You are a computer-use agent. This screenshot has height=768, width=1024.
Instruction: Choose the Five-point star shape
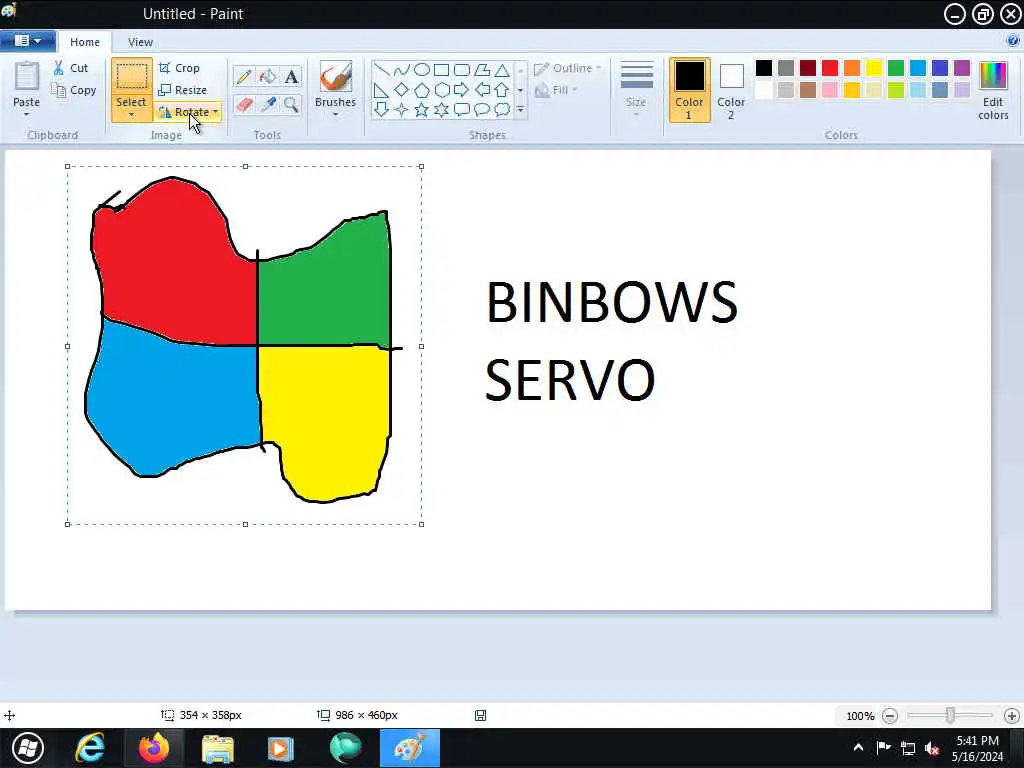point(422,110)
